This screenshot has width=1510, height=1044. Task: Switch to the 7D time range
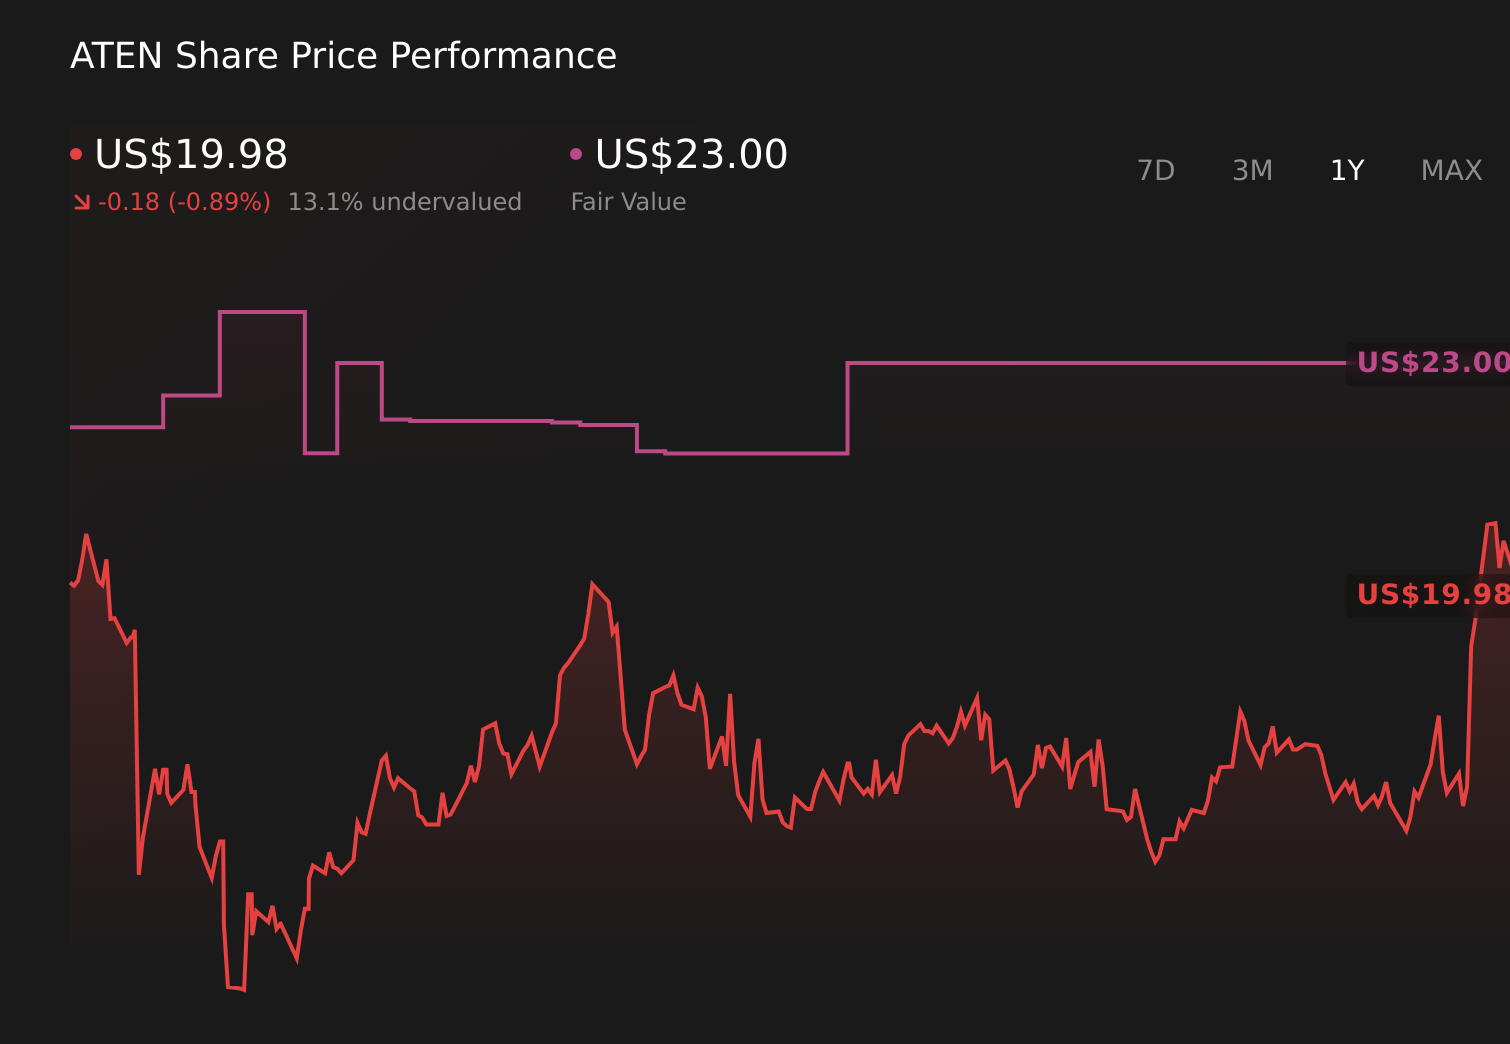tap(1156, 170)
